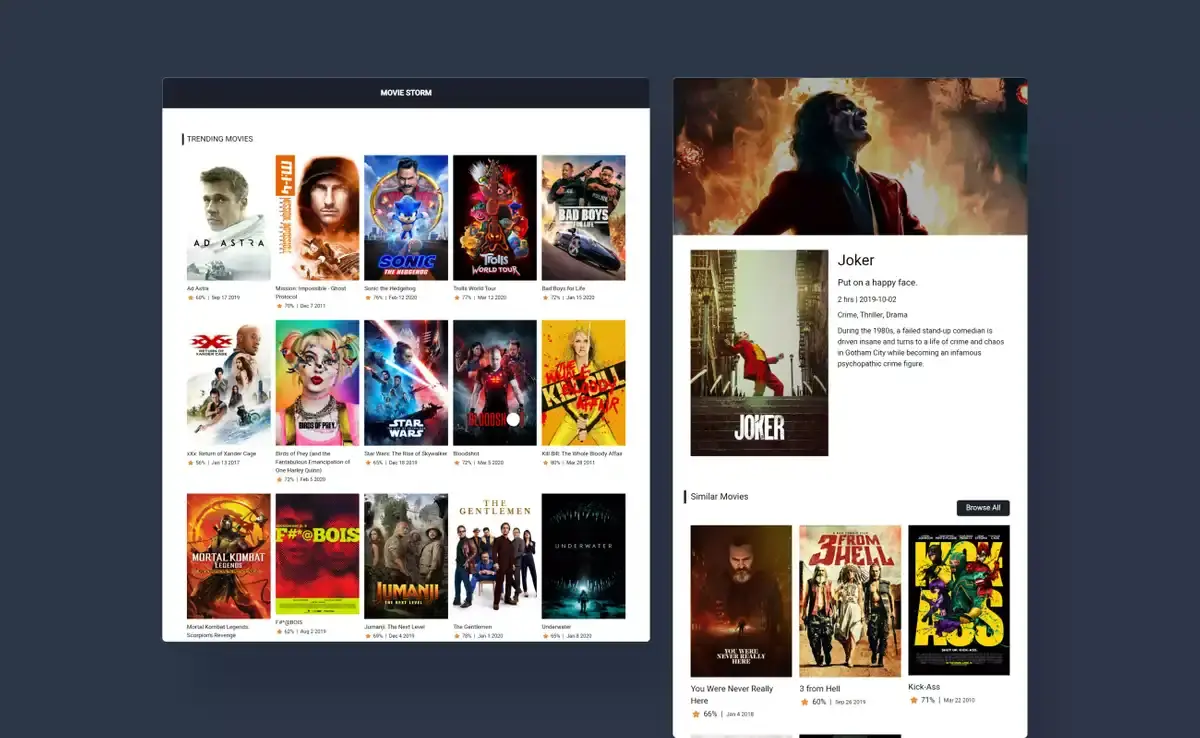Click the "Bad Boys for Life" title text

(x=564, y=288)
